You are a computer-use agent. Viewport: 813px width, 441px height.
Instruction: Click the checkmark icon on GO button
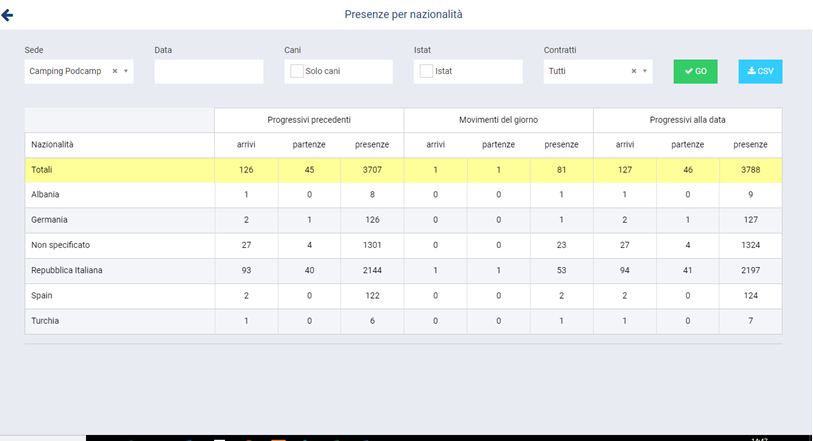click(689, 72)
